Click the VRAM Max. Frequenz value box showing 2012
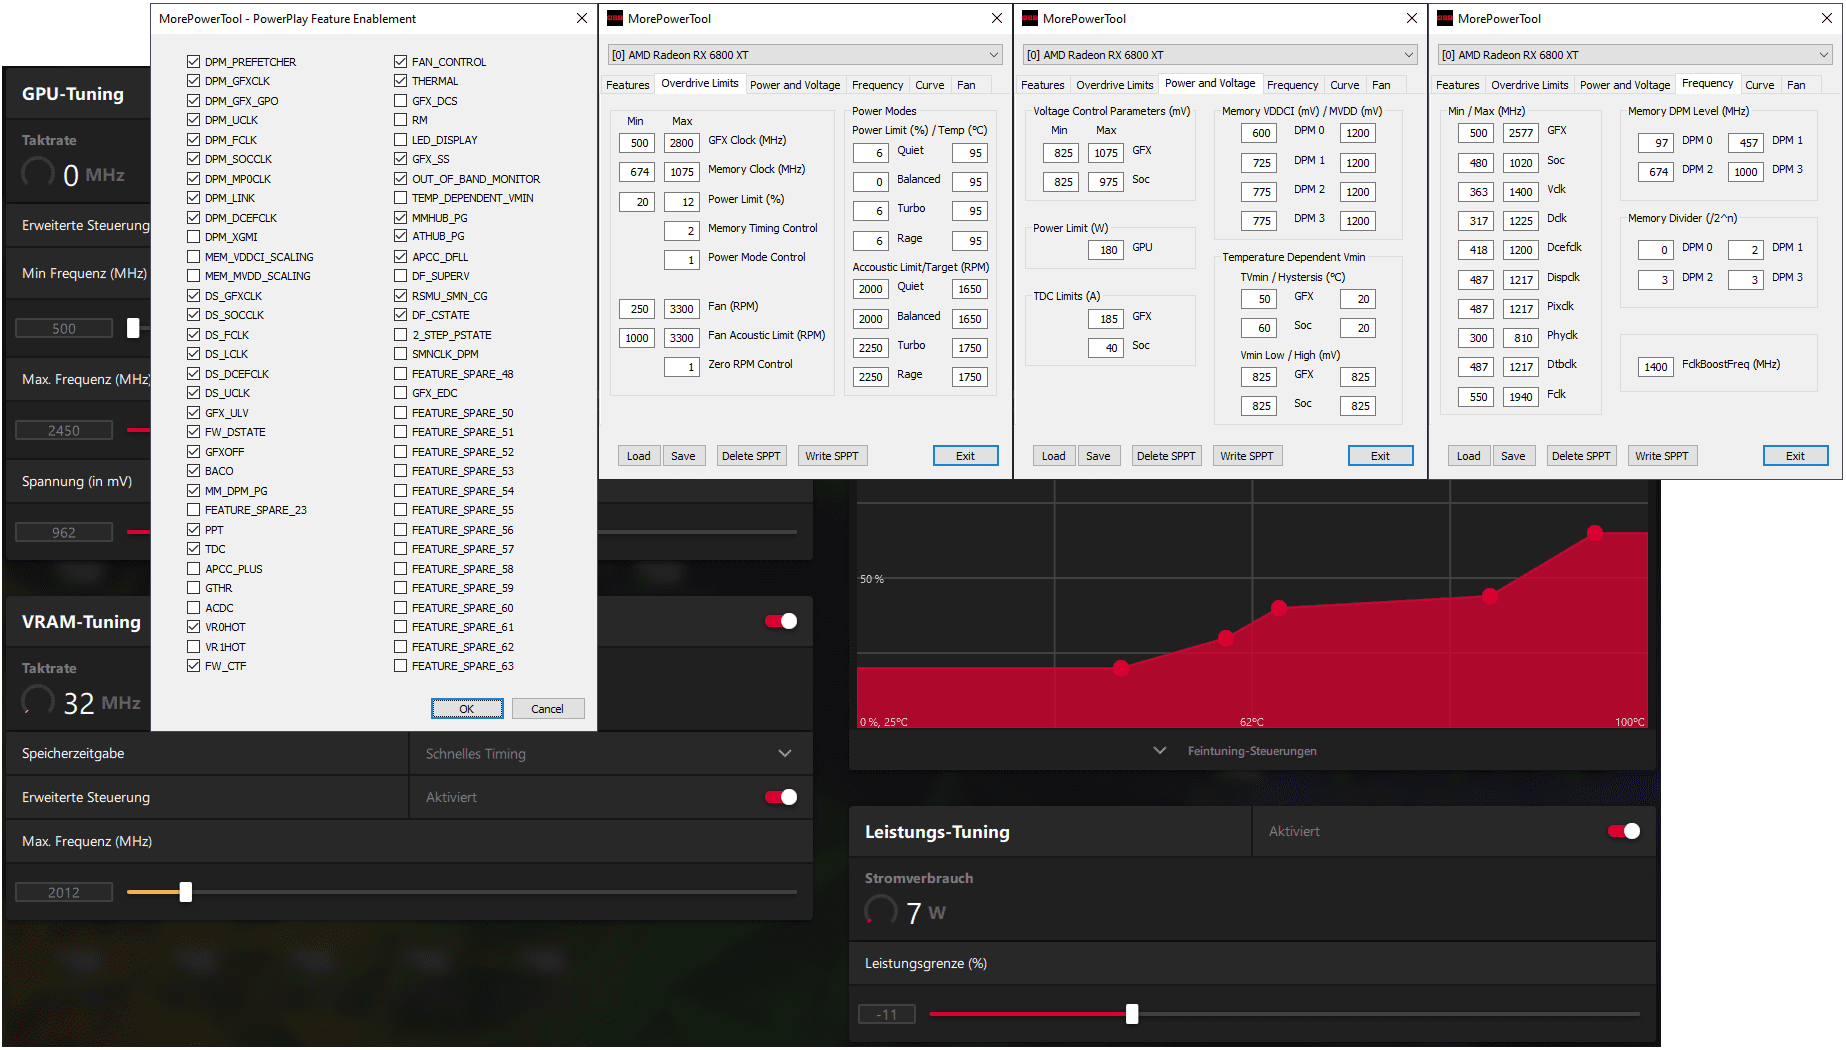 [x=64, y=892]
